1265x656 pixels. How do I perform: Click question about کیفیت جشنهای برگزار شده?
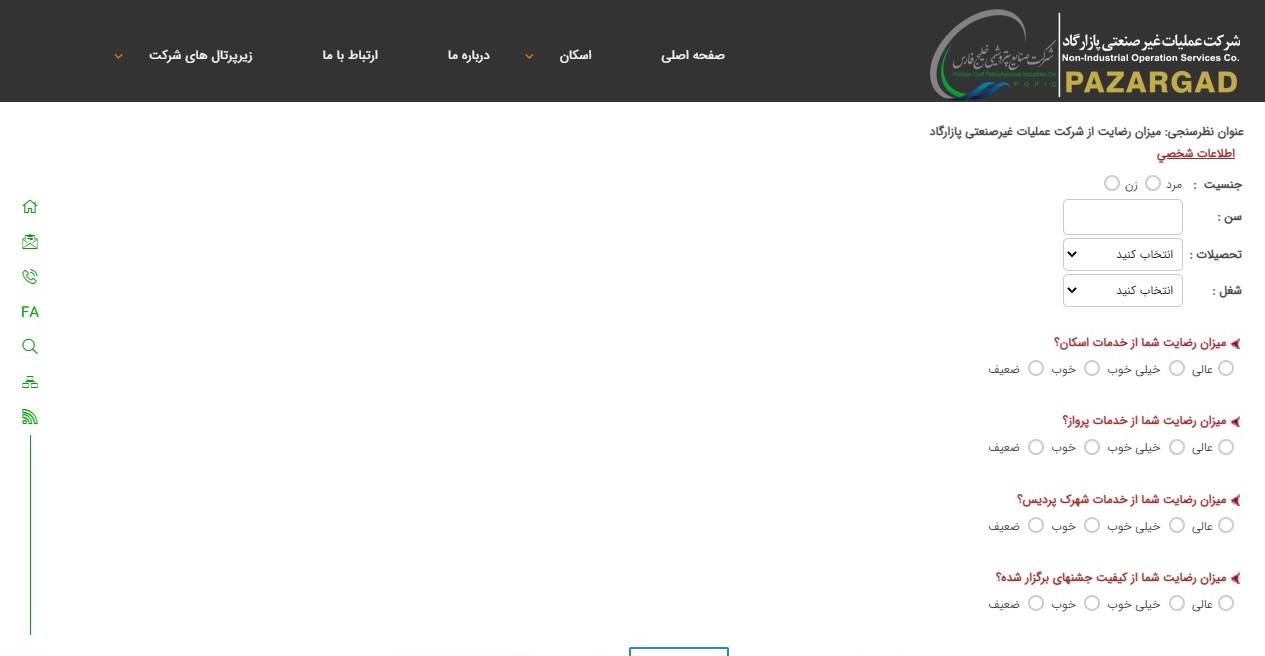(1111, 577)
